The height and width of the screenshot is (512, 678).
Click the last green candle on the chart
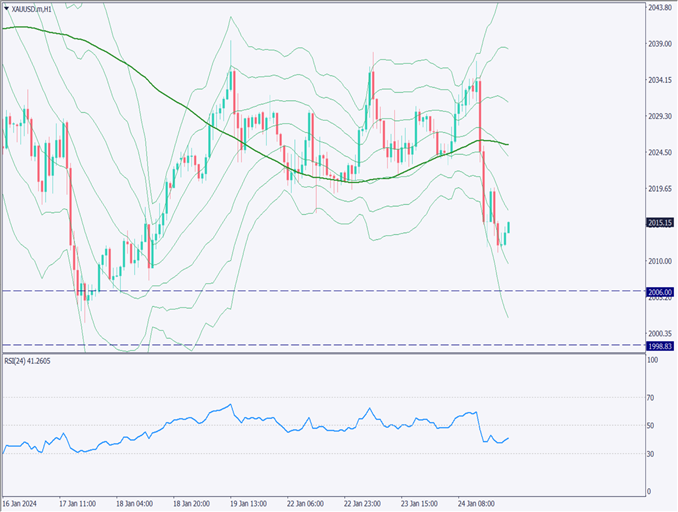(x=509, y=229)
